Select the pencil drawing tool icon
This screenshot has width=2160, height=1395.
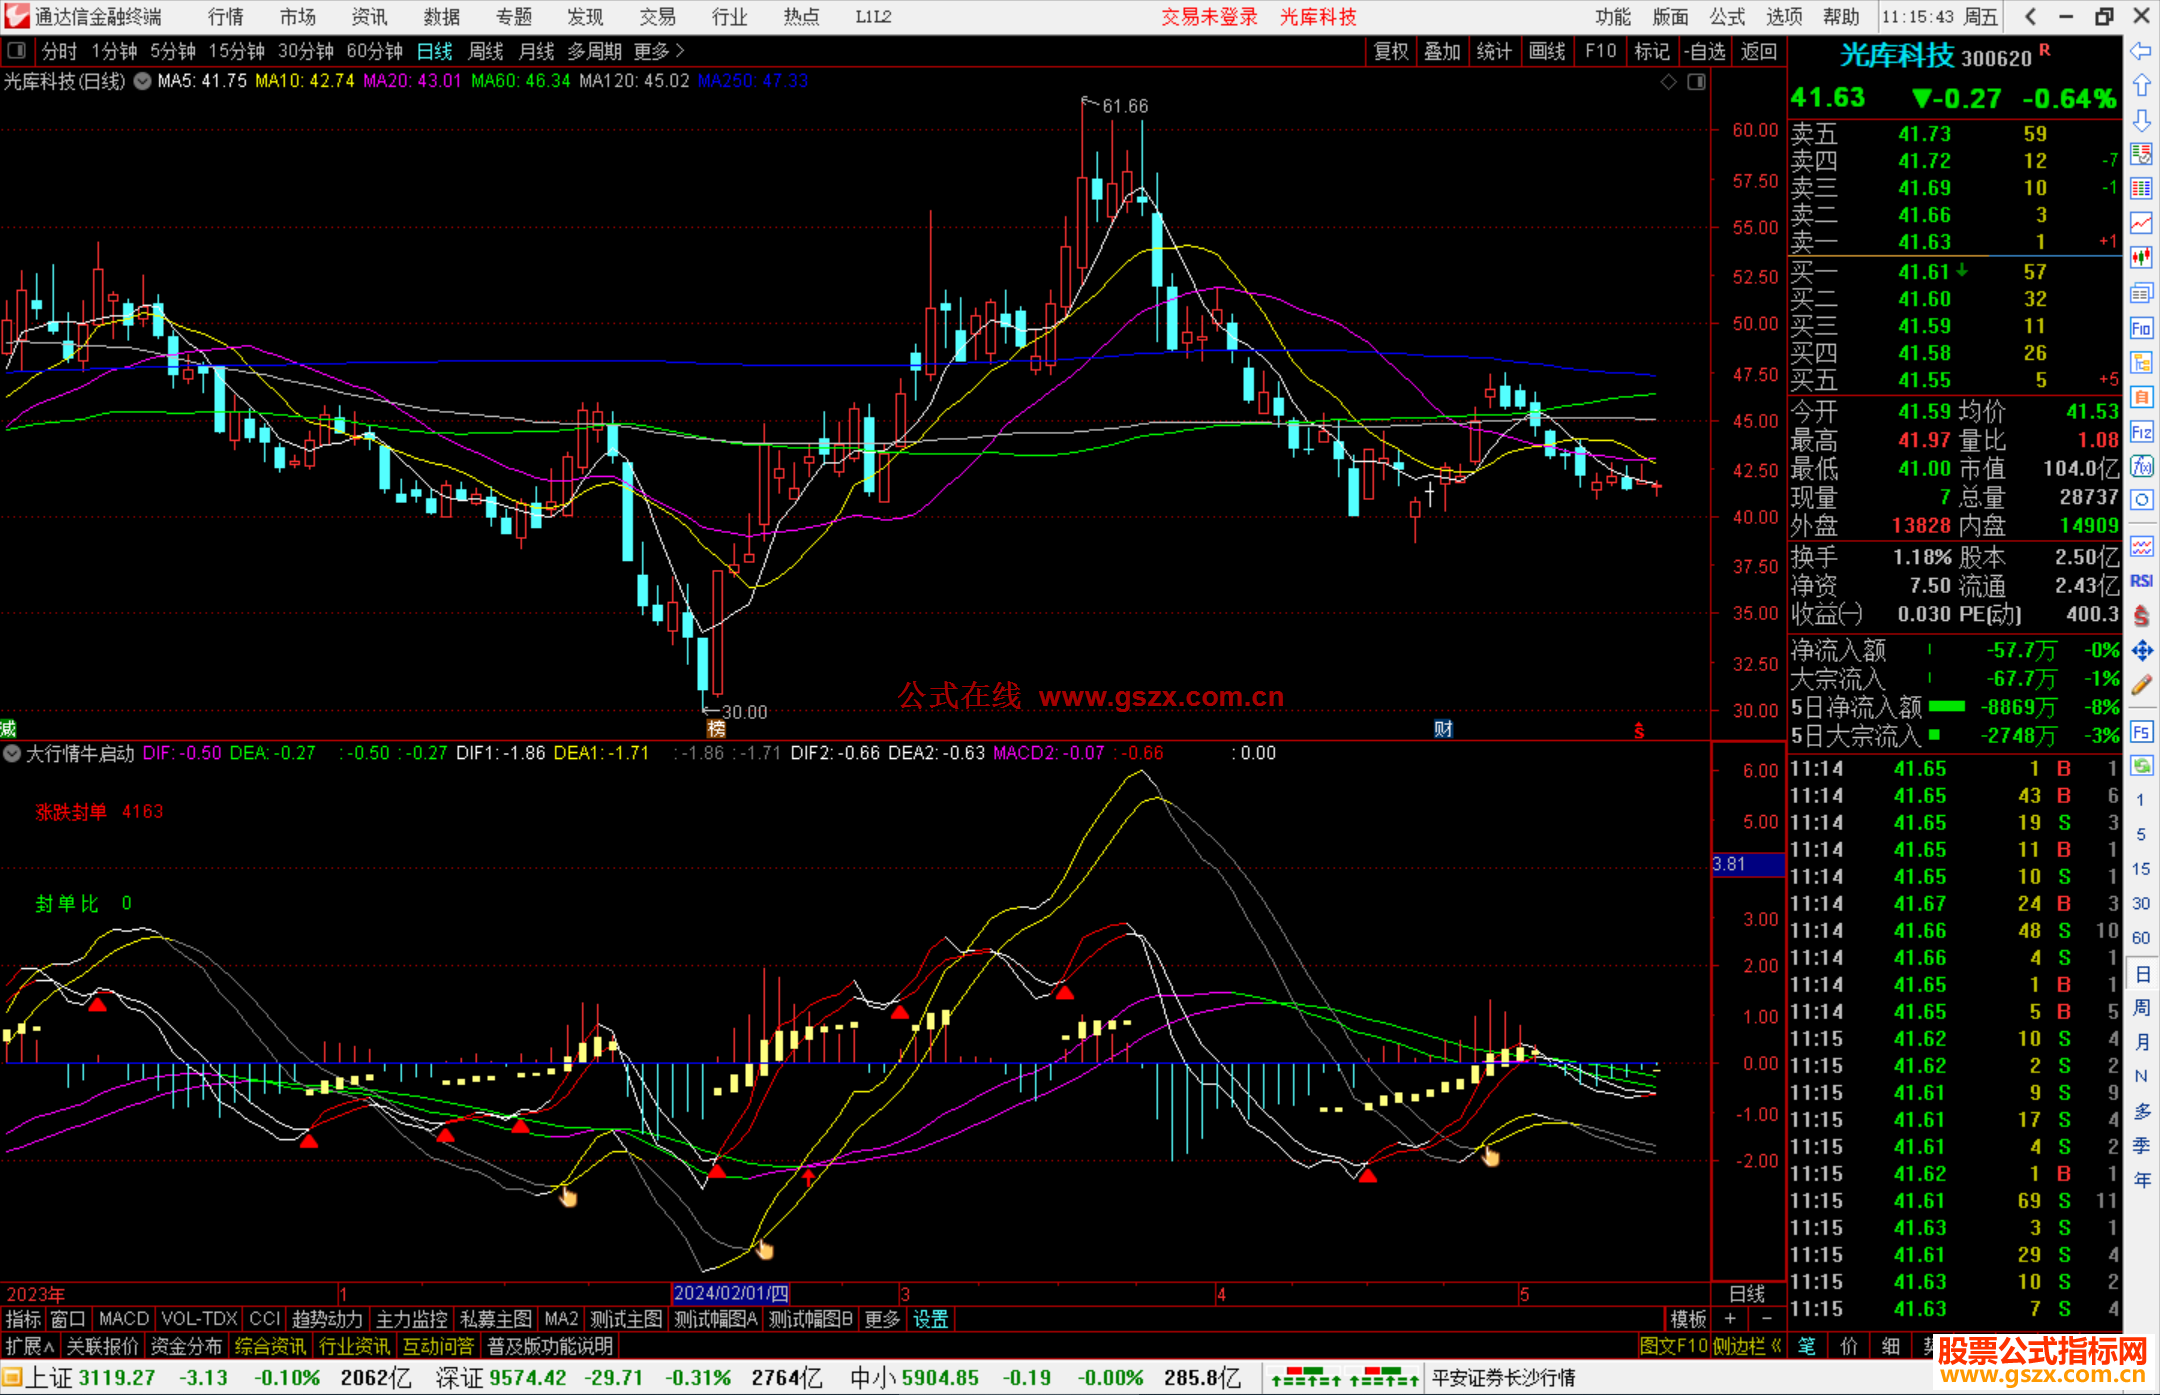tap(2141, 686)
